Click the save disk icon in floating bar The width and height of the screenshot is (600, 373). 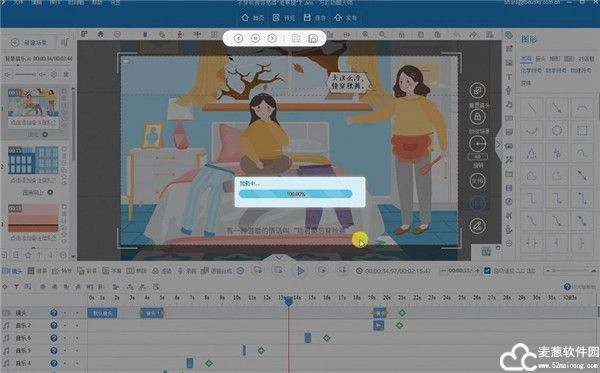pos(313,38)
